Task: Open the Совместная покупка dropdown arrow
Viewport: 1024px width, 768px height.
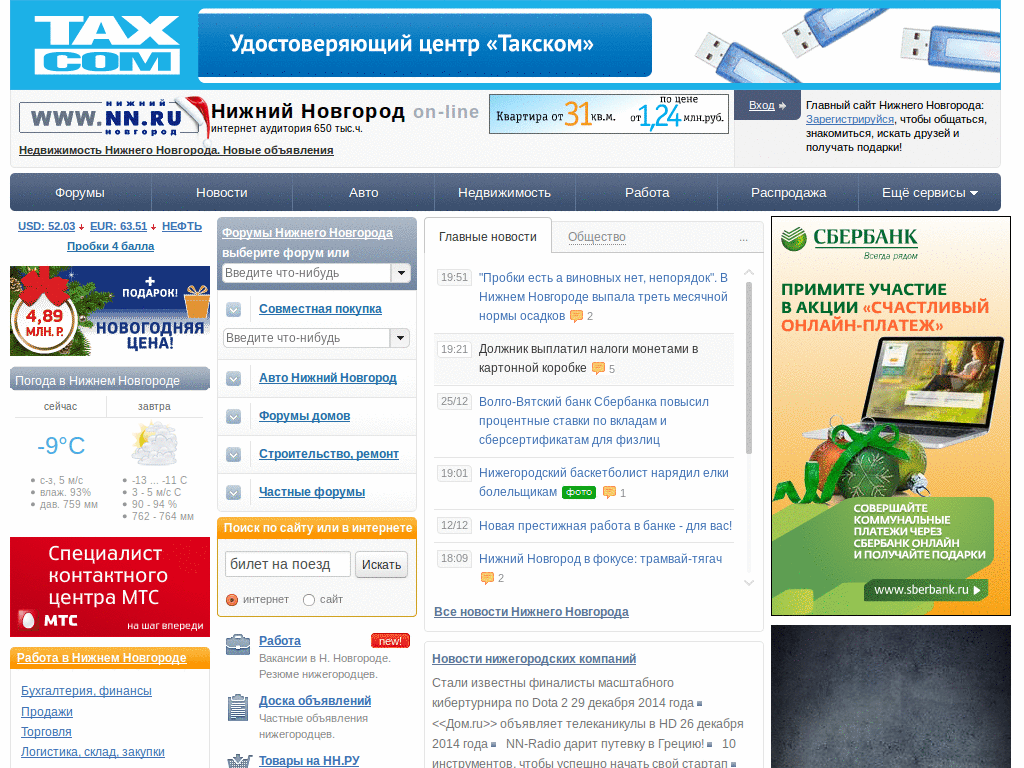Action: pyautogui.click(x=400, y=338)
